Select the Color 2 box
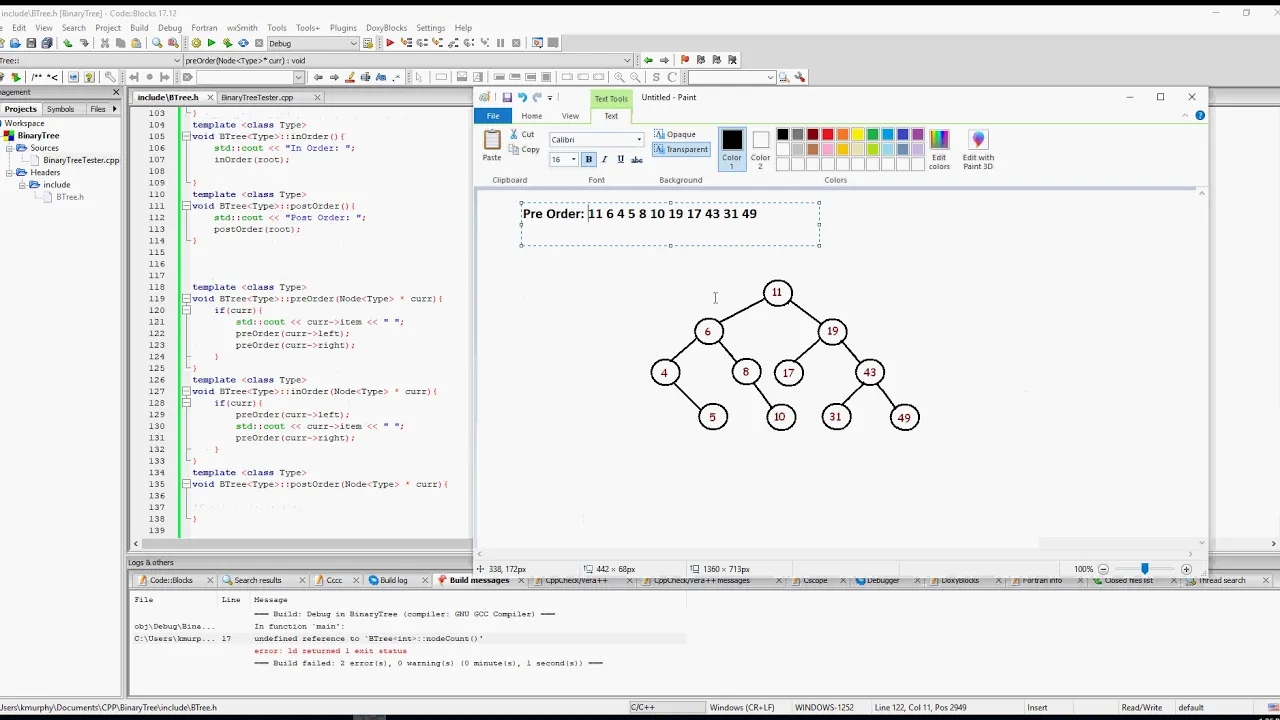Viewport: 1280px width, 720px height. point(760,148)
